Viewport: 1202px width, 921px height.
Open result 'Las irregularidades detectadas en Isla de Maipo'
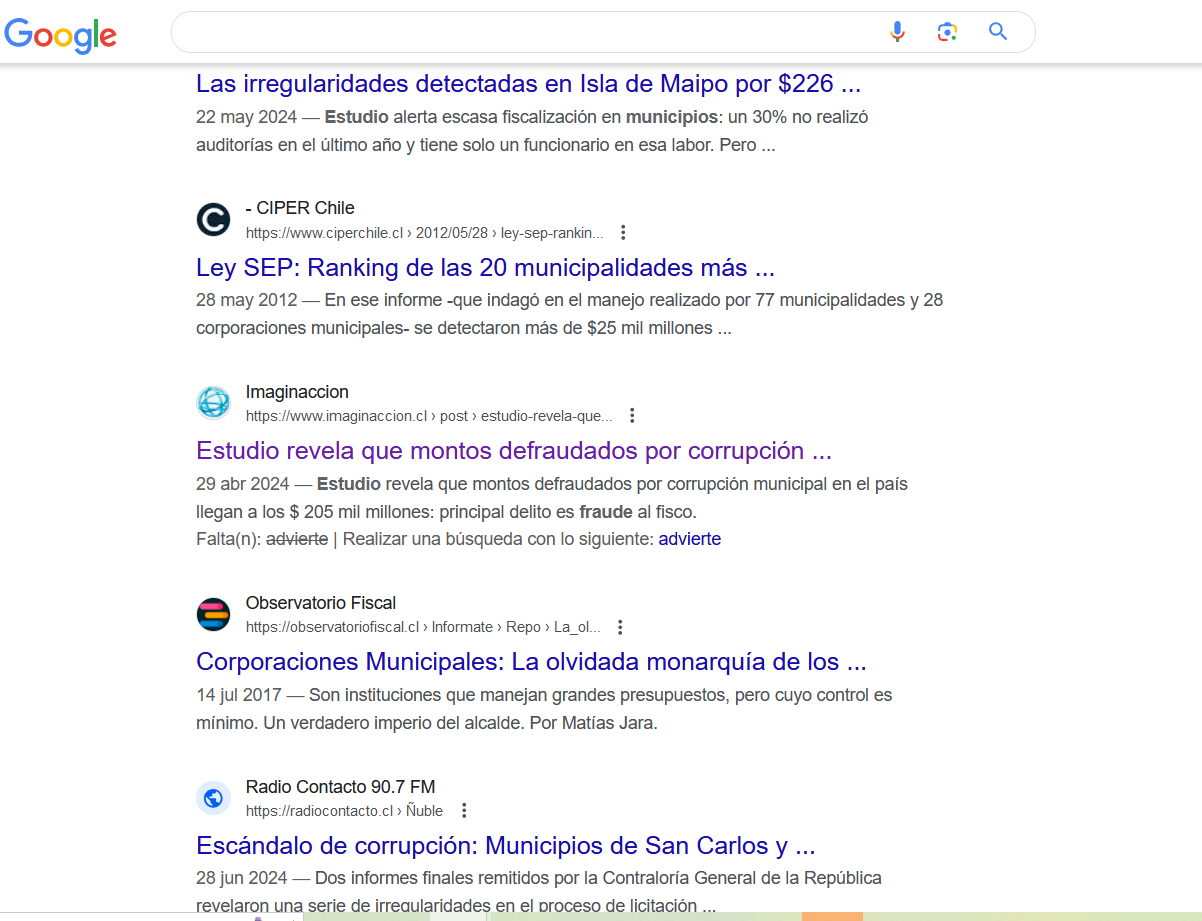(528, 83)
